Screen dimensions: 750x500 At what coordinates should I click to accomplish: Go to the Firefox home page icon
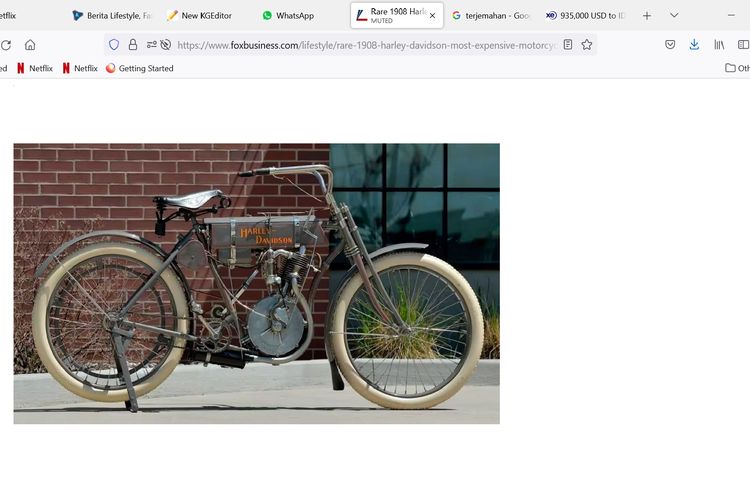[x=30, y=45]
